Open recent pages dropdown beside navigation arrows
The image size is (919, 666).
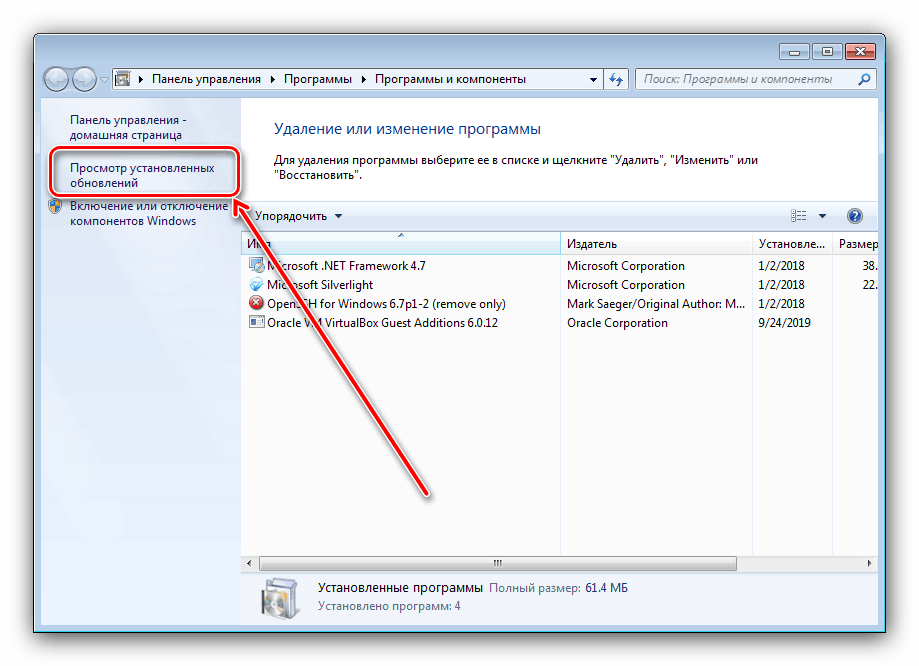click(x=104, y=80)
